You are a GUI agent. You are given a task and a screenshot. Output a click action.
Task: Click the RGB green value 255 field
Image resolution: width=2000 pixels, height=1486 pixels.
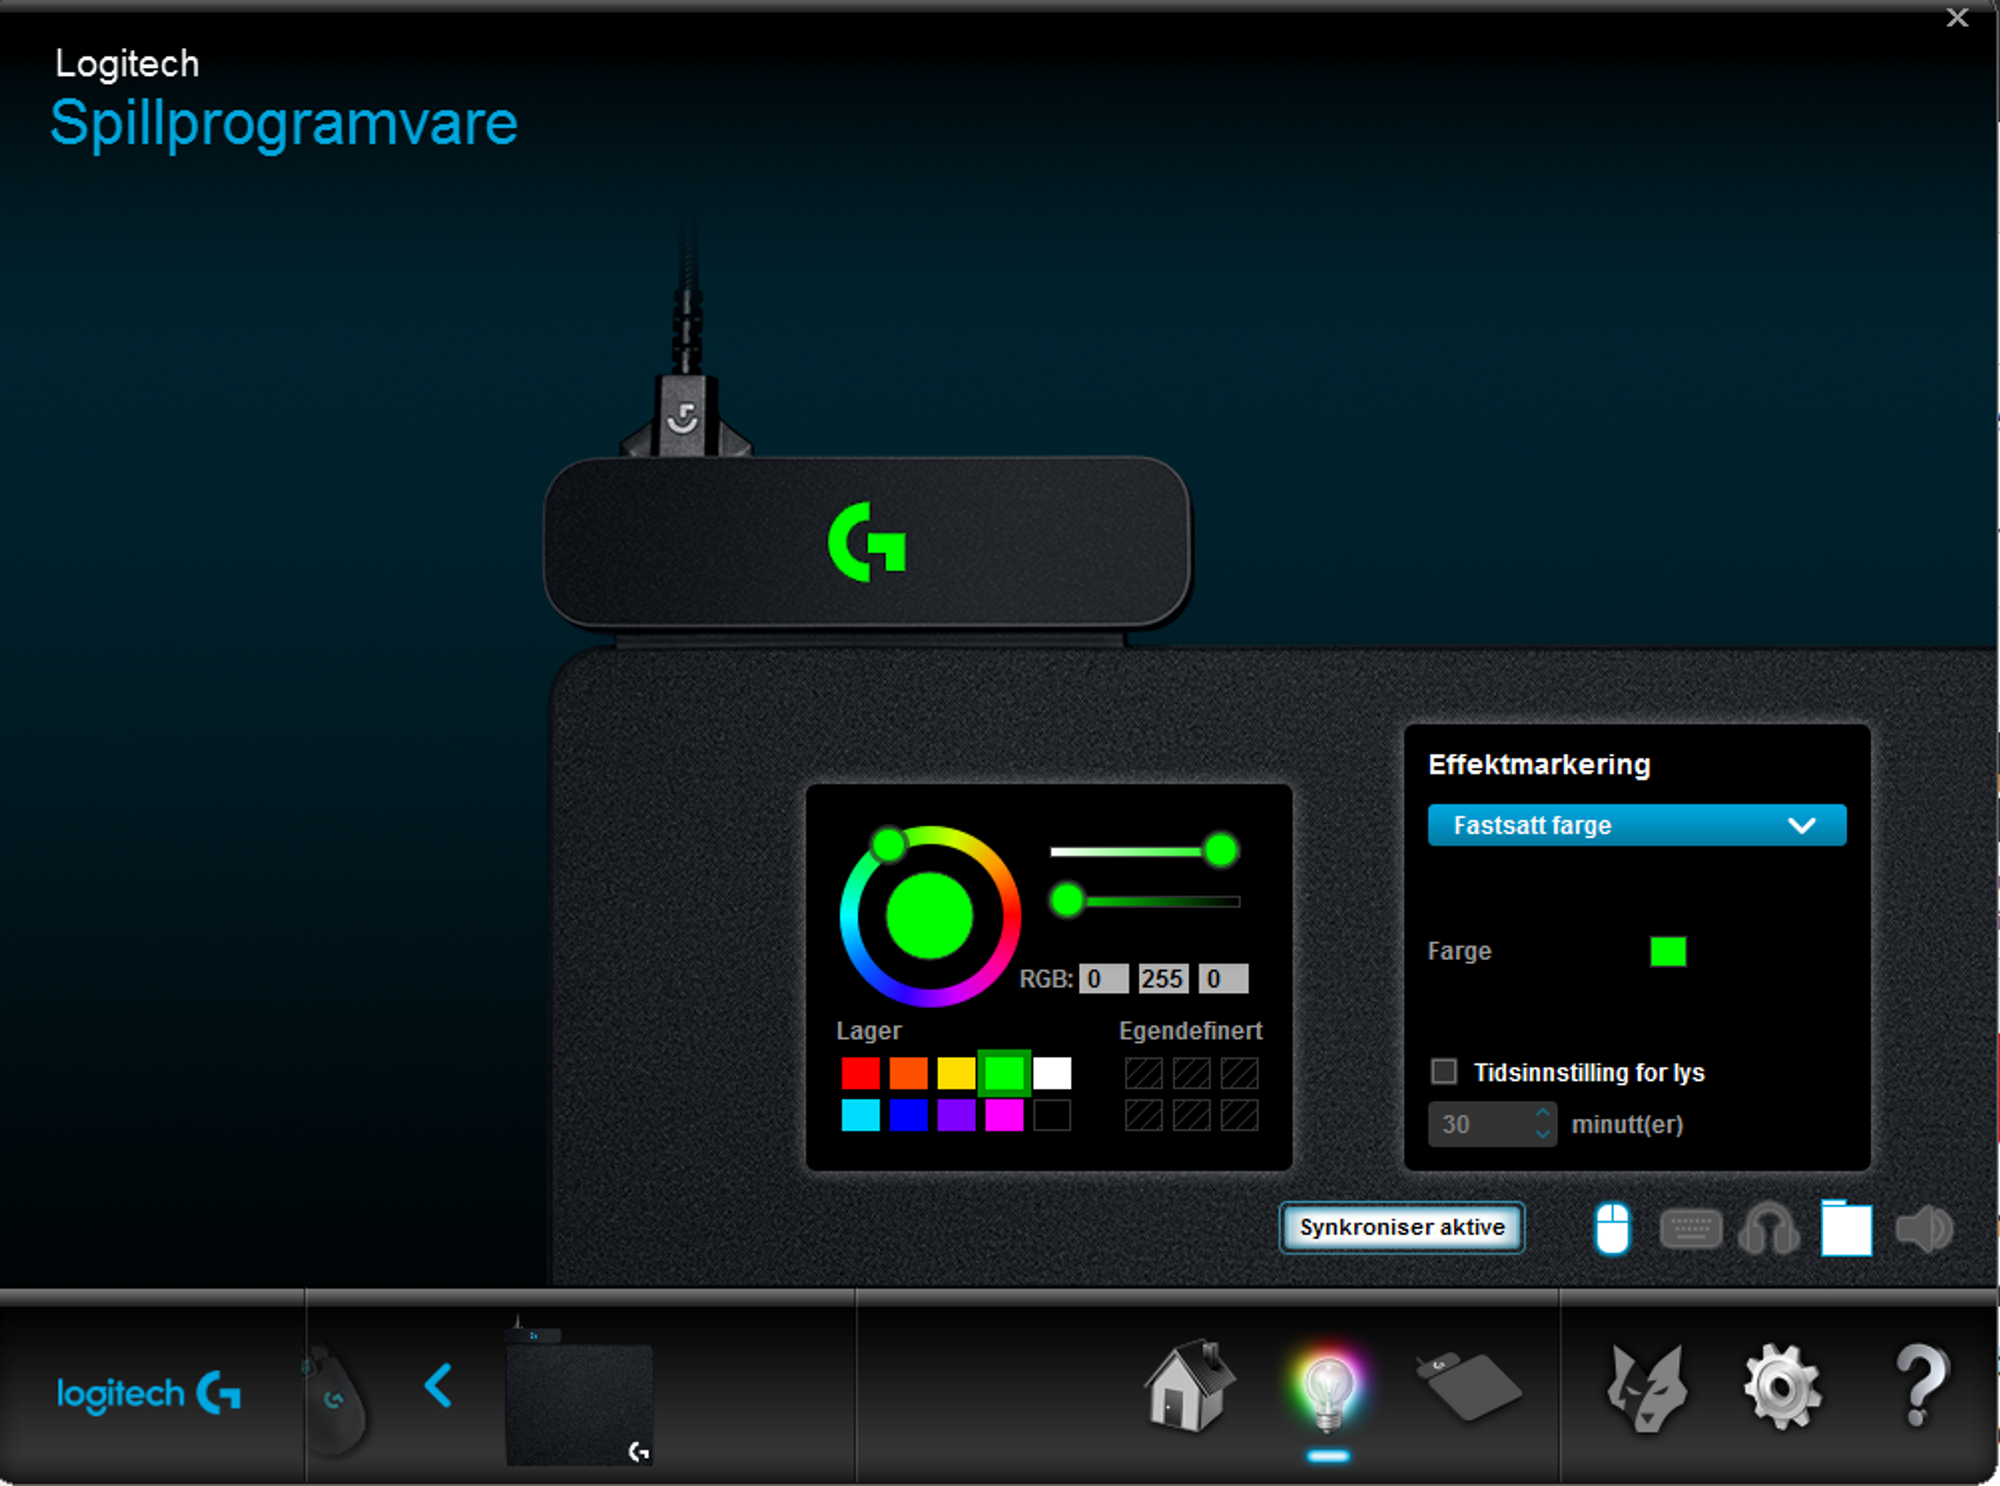pos(1163,979)
